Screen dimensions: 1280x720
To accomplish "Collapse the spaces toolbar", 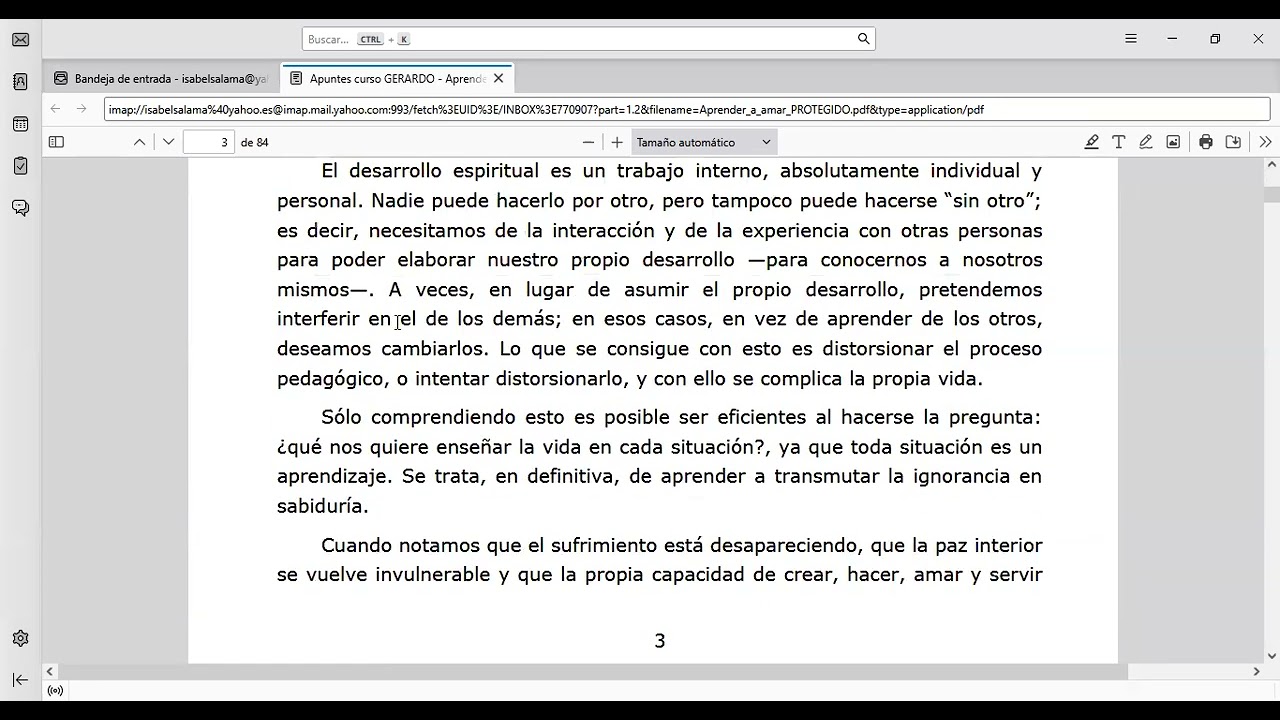I will coord(20,680).
